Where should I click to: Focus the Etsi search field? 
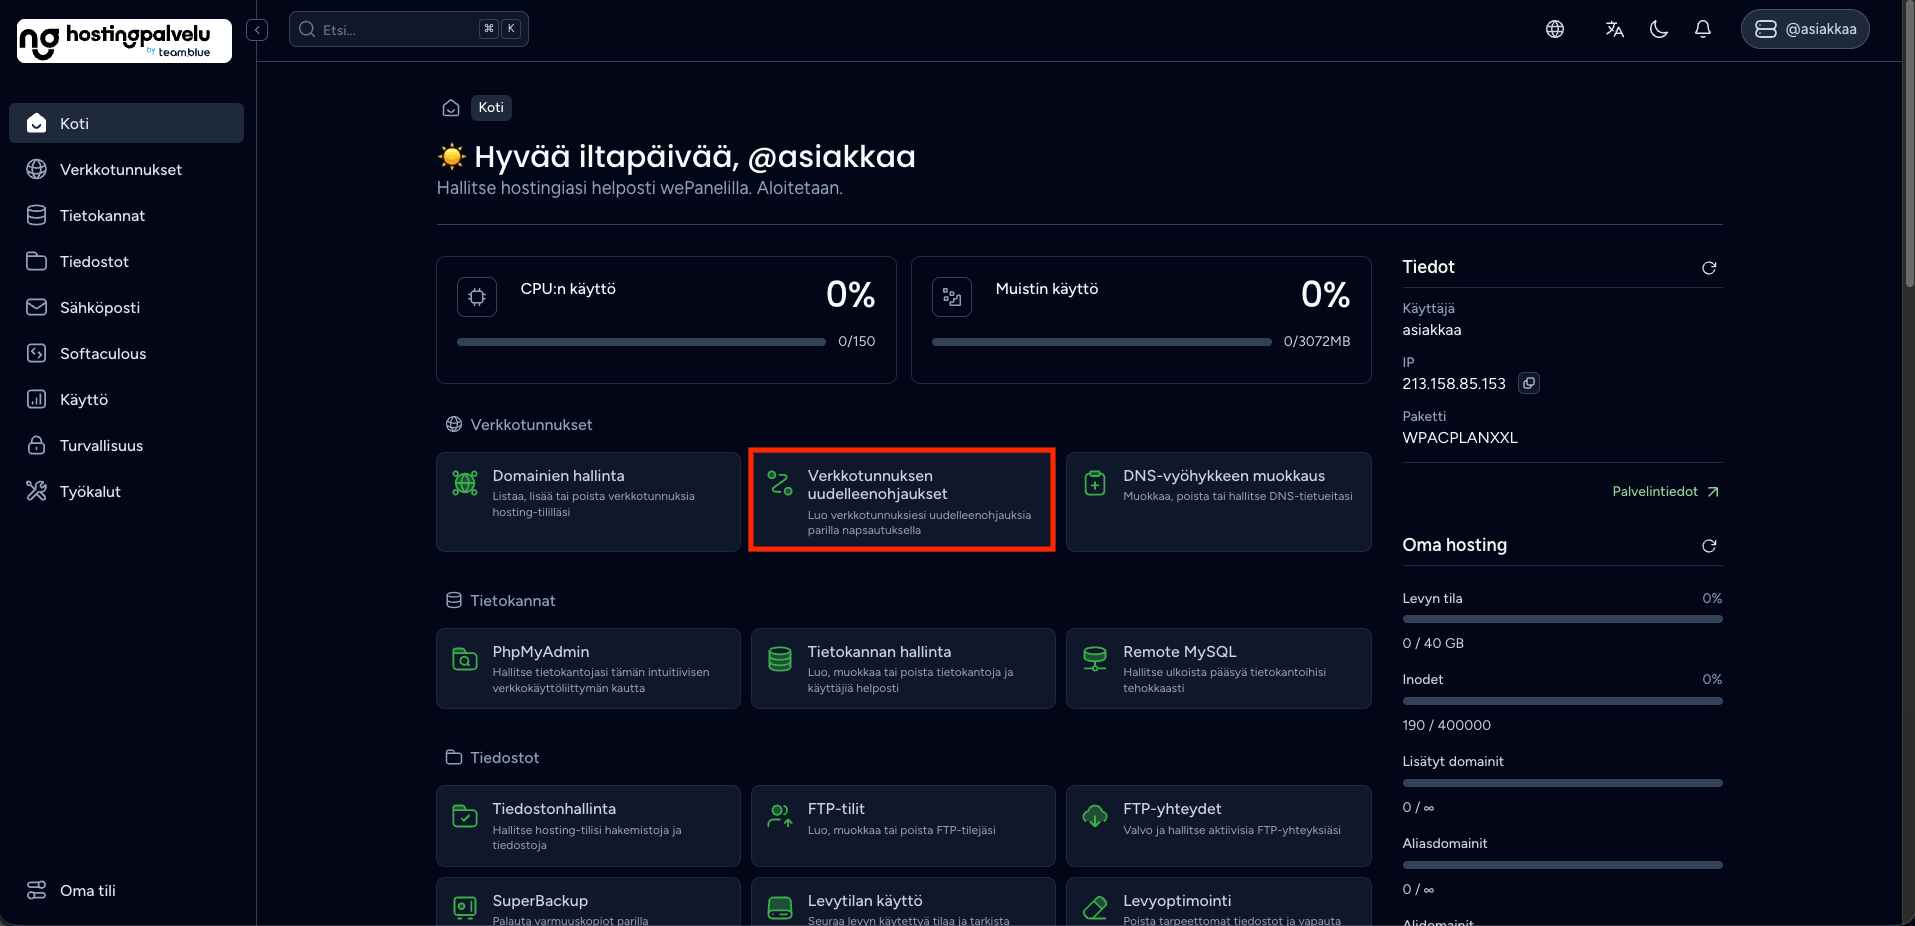point(408,29)
